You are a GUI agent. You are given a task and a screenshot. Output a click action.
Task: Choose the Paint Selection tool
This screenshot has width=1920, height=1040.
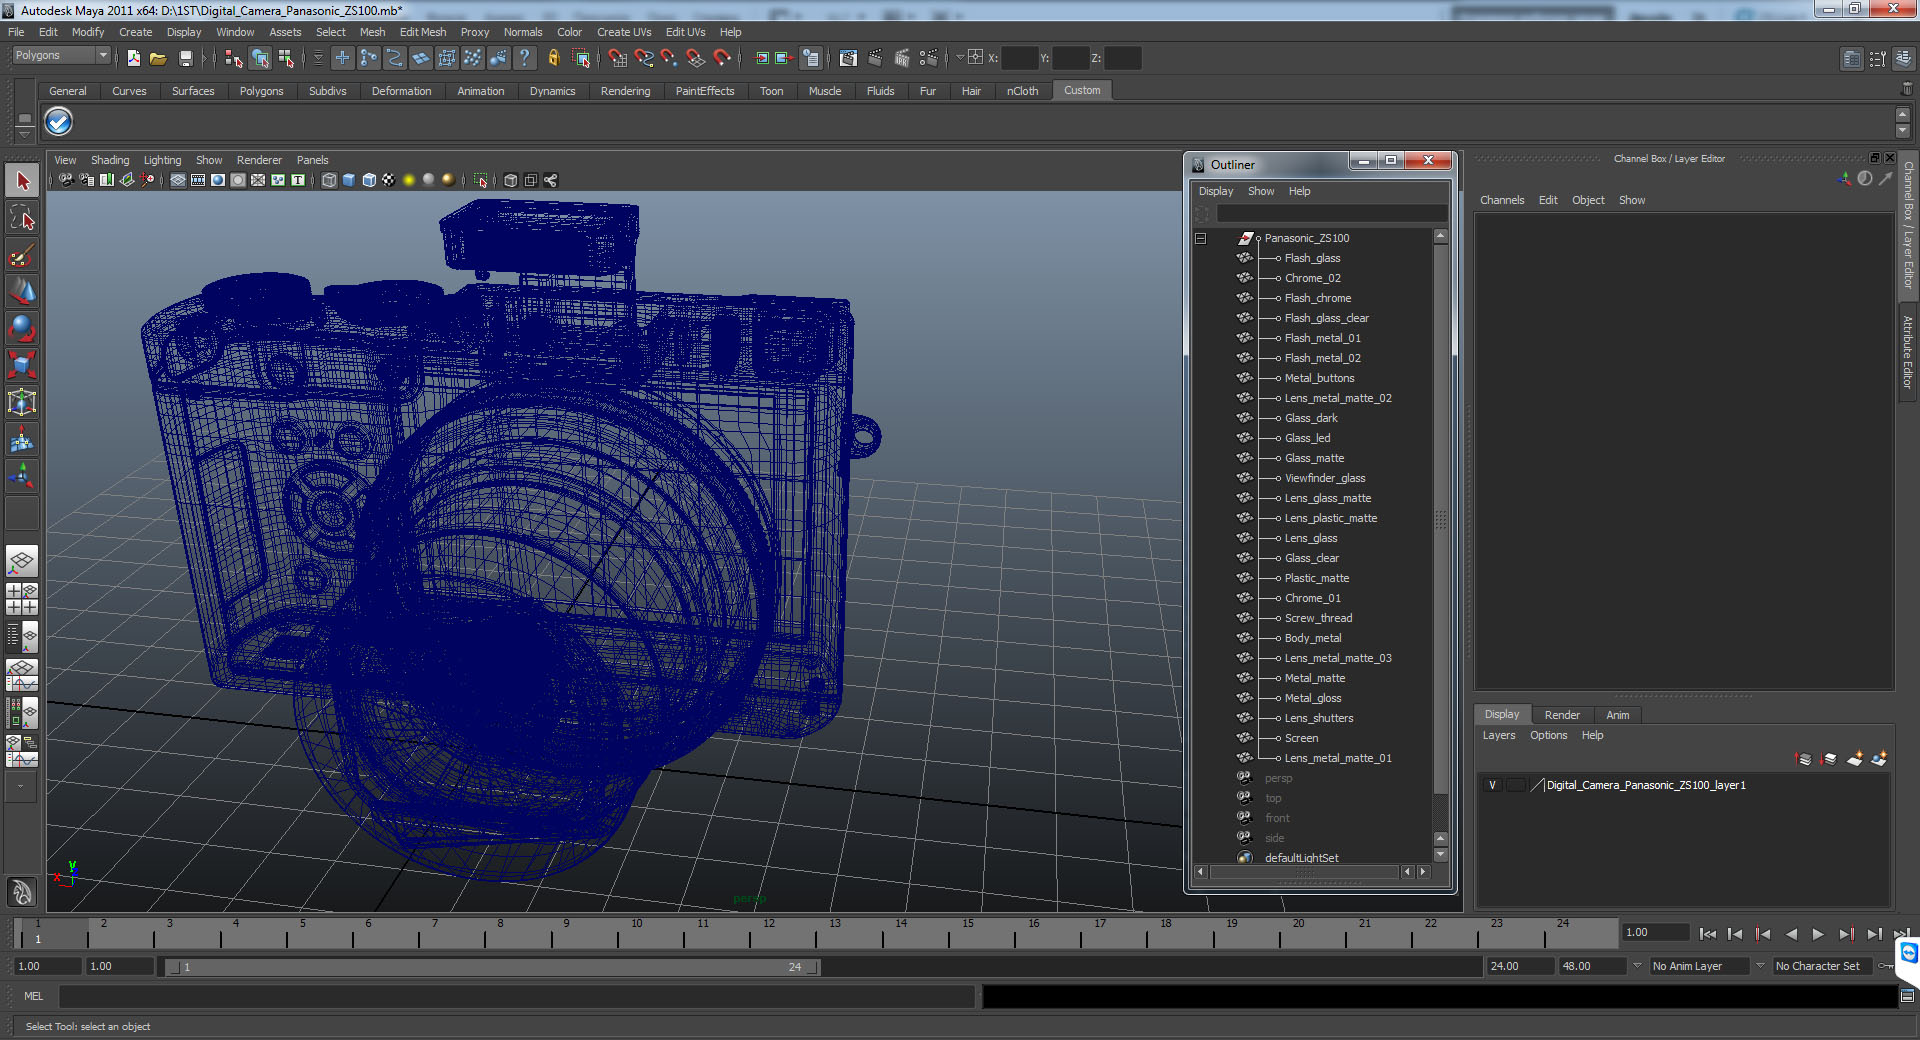pyautogui.click(x=22, y=255)
